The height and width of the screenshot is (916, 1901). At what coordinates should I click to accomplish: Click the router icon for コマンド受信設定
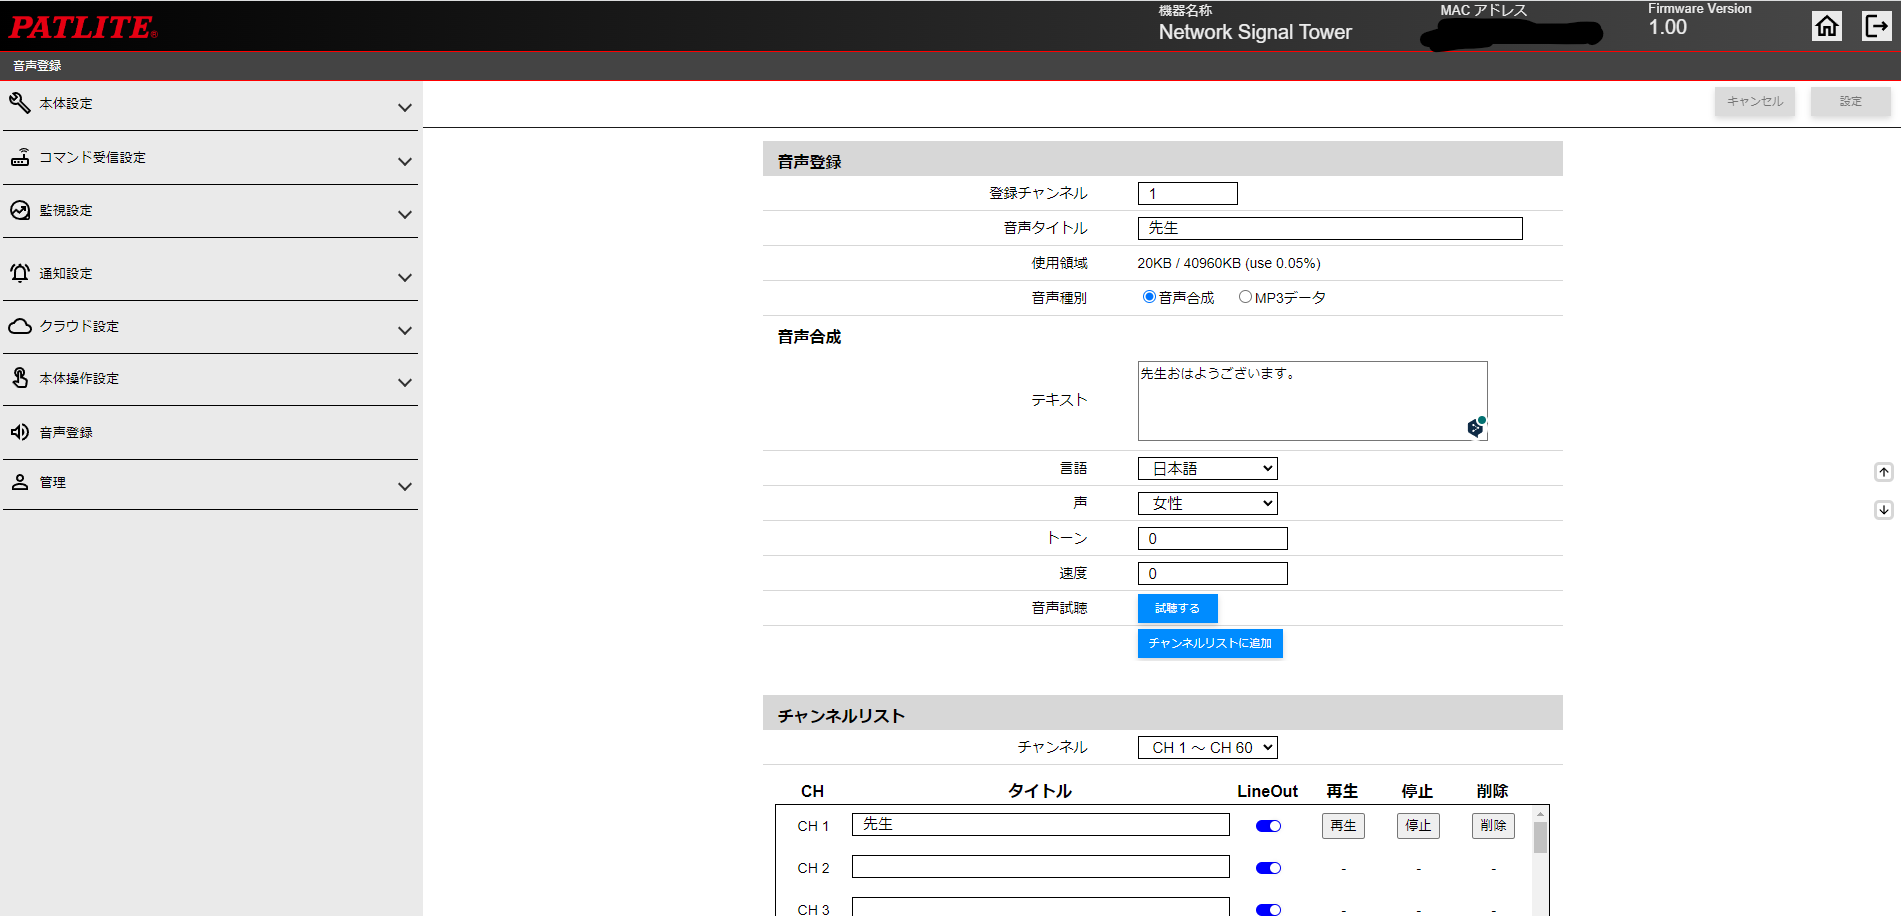[x=20, y=157]
